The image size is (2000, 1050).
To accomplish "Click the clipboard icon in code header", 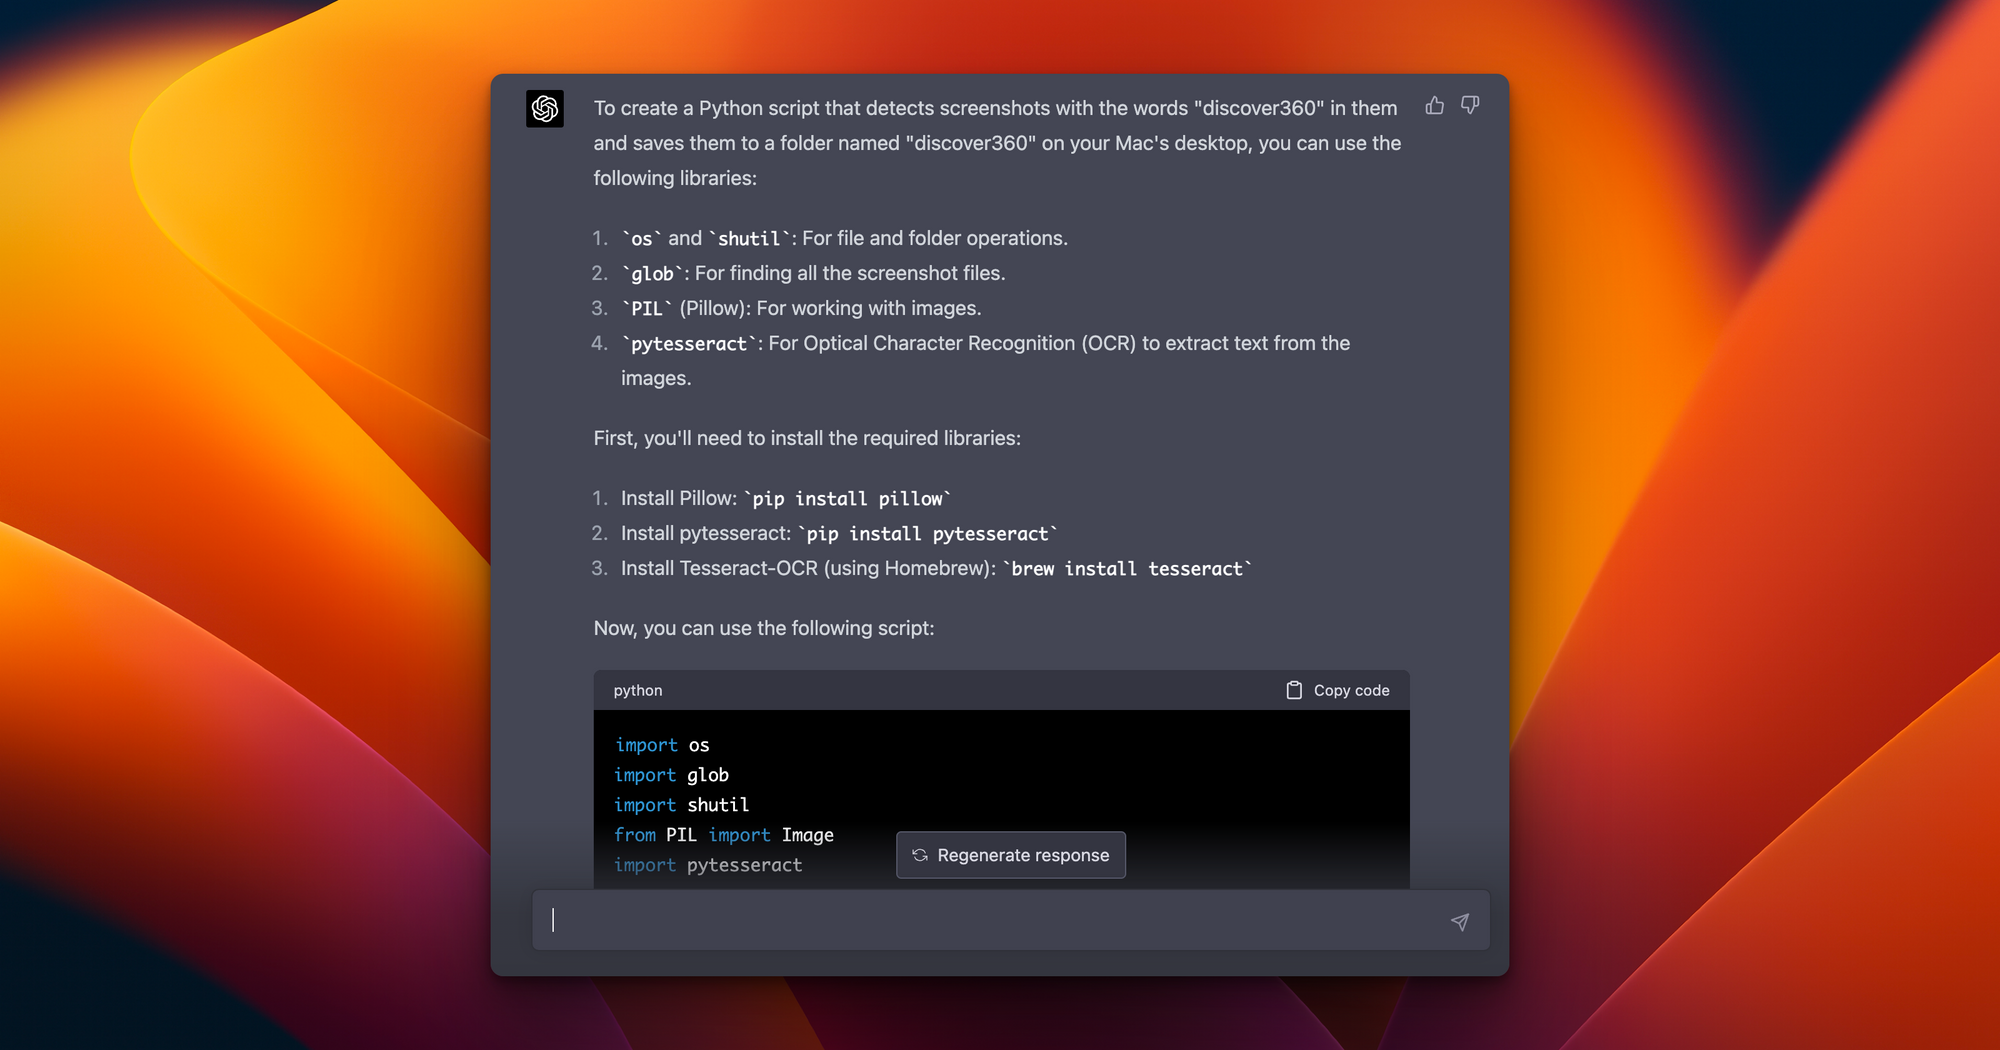I will pyautogui.click(x=1294, y=690).
